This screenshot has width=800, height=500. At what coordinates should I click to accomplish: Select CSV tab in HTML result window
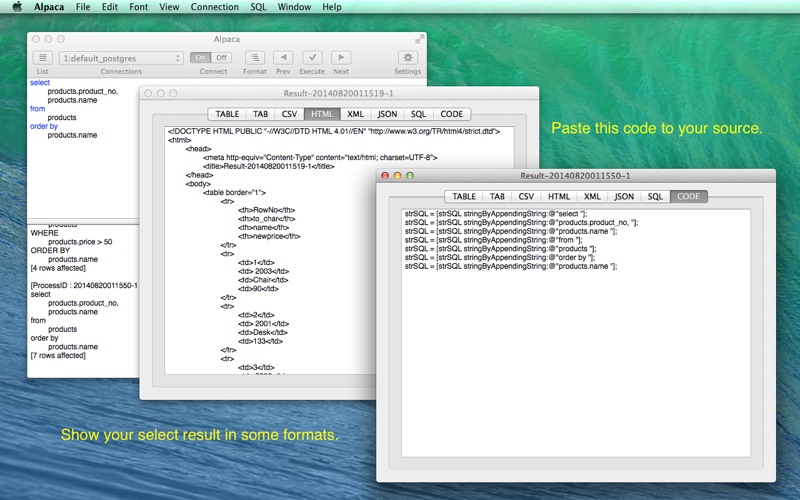[289, 114]
